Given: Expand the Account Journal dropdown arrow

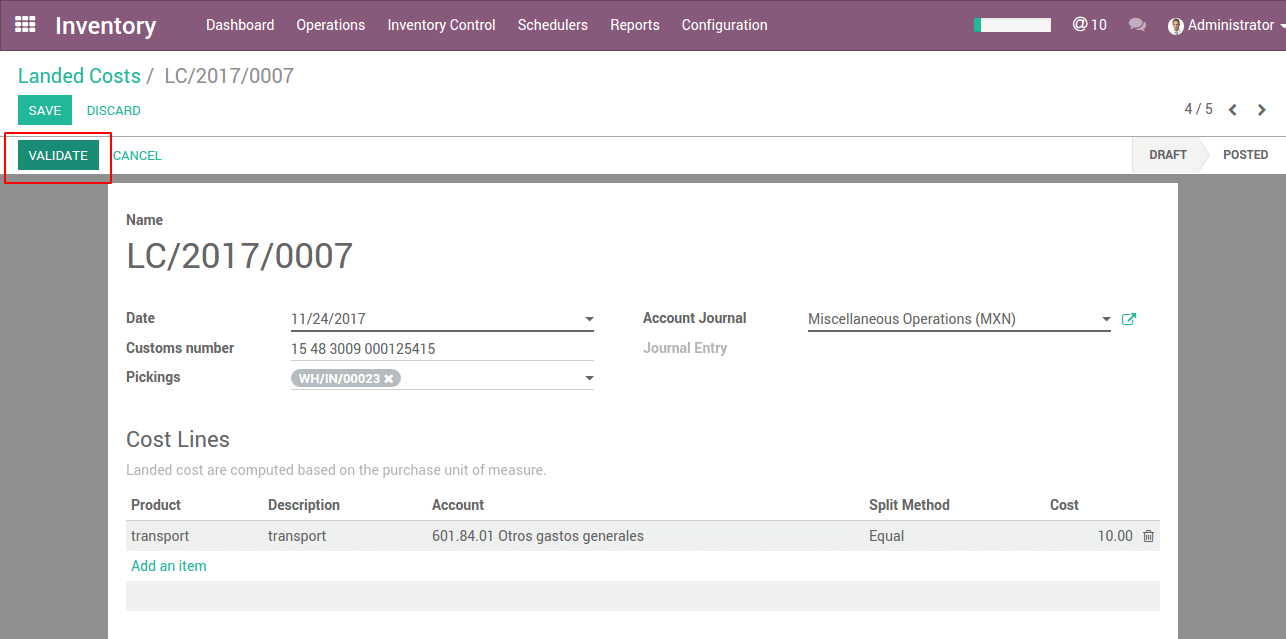Looking at the screenshot, I should [x=1106, y=320].
